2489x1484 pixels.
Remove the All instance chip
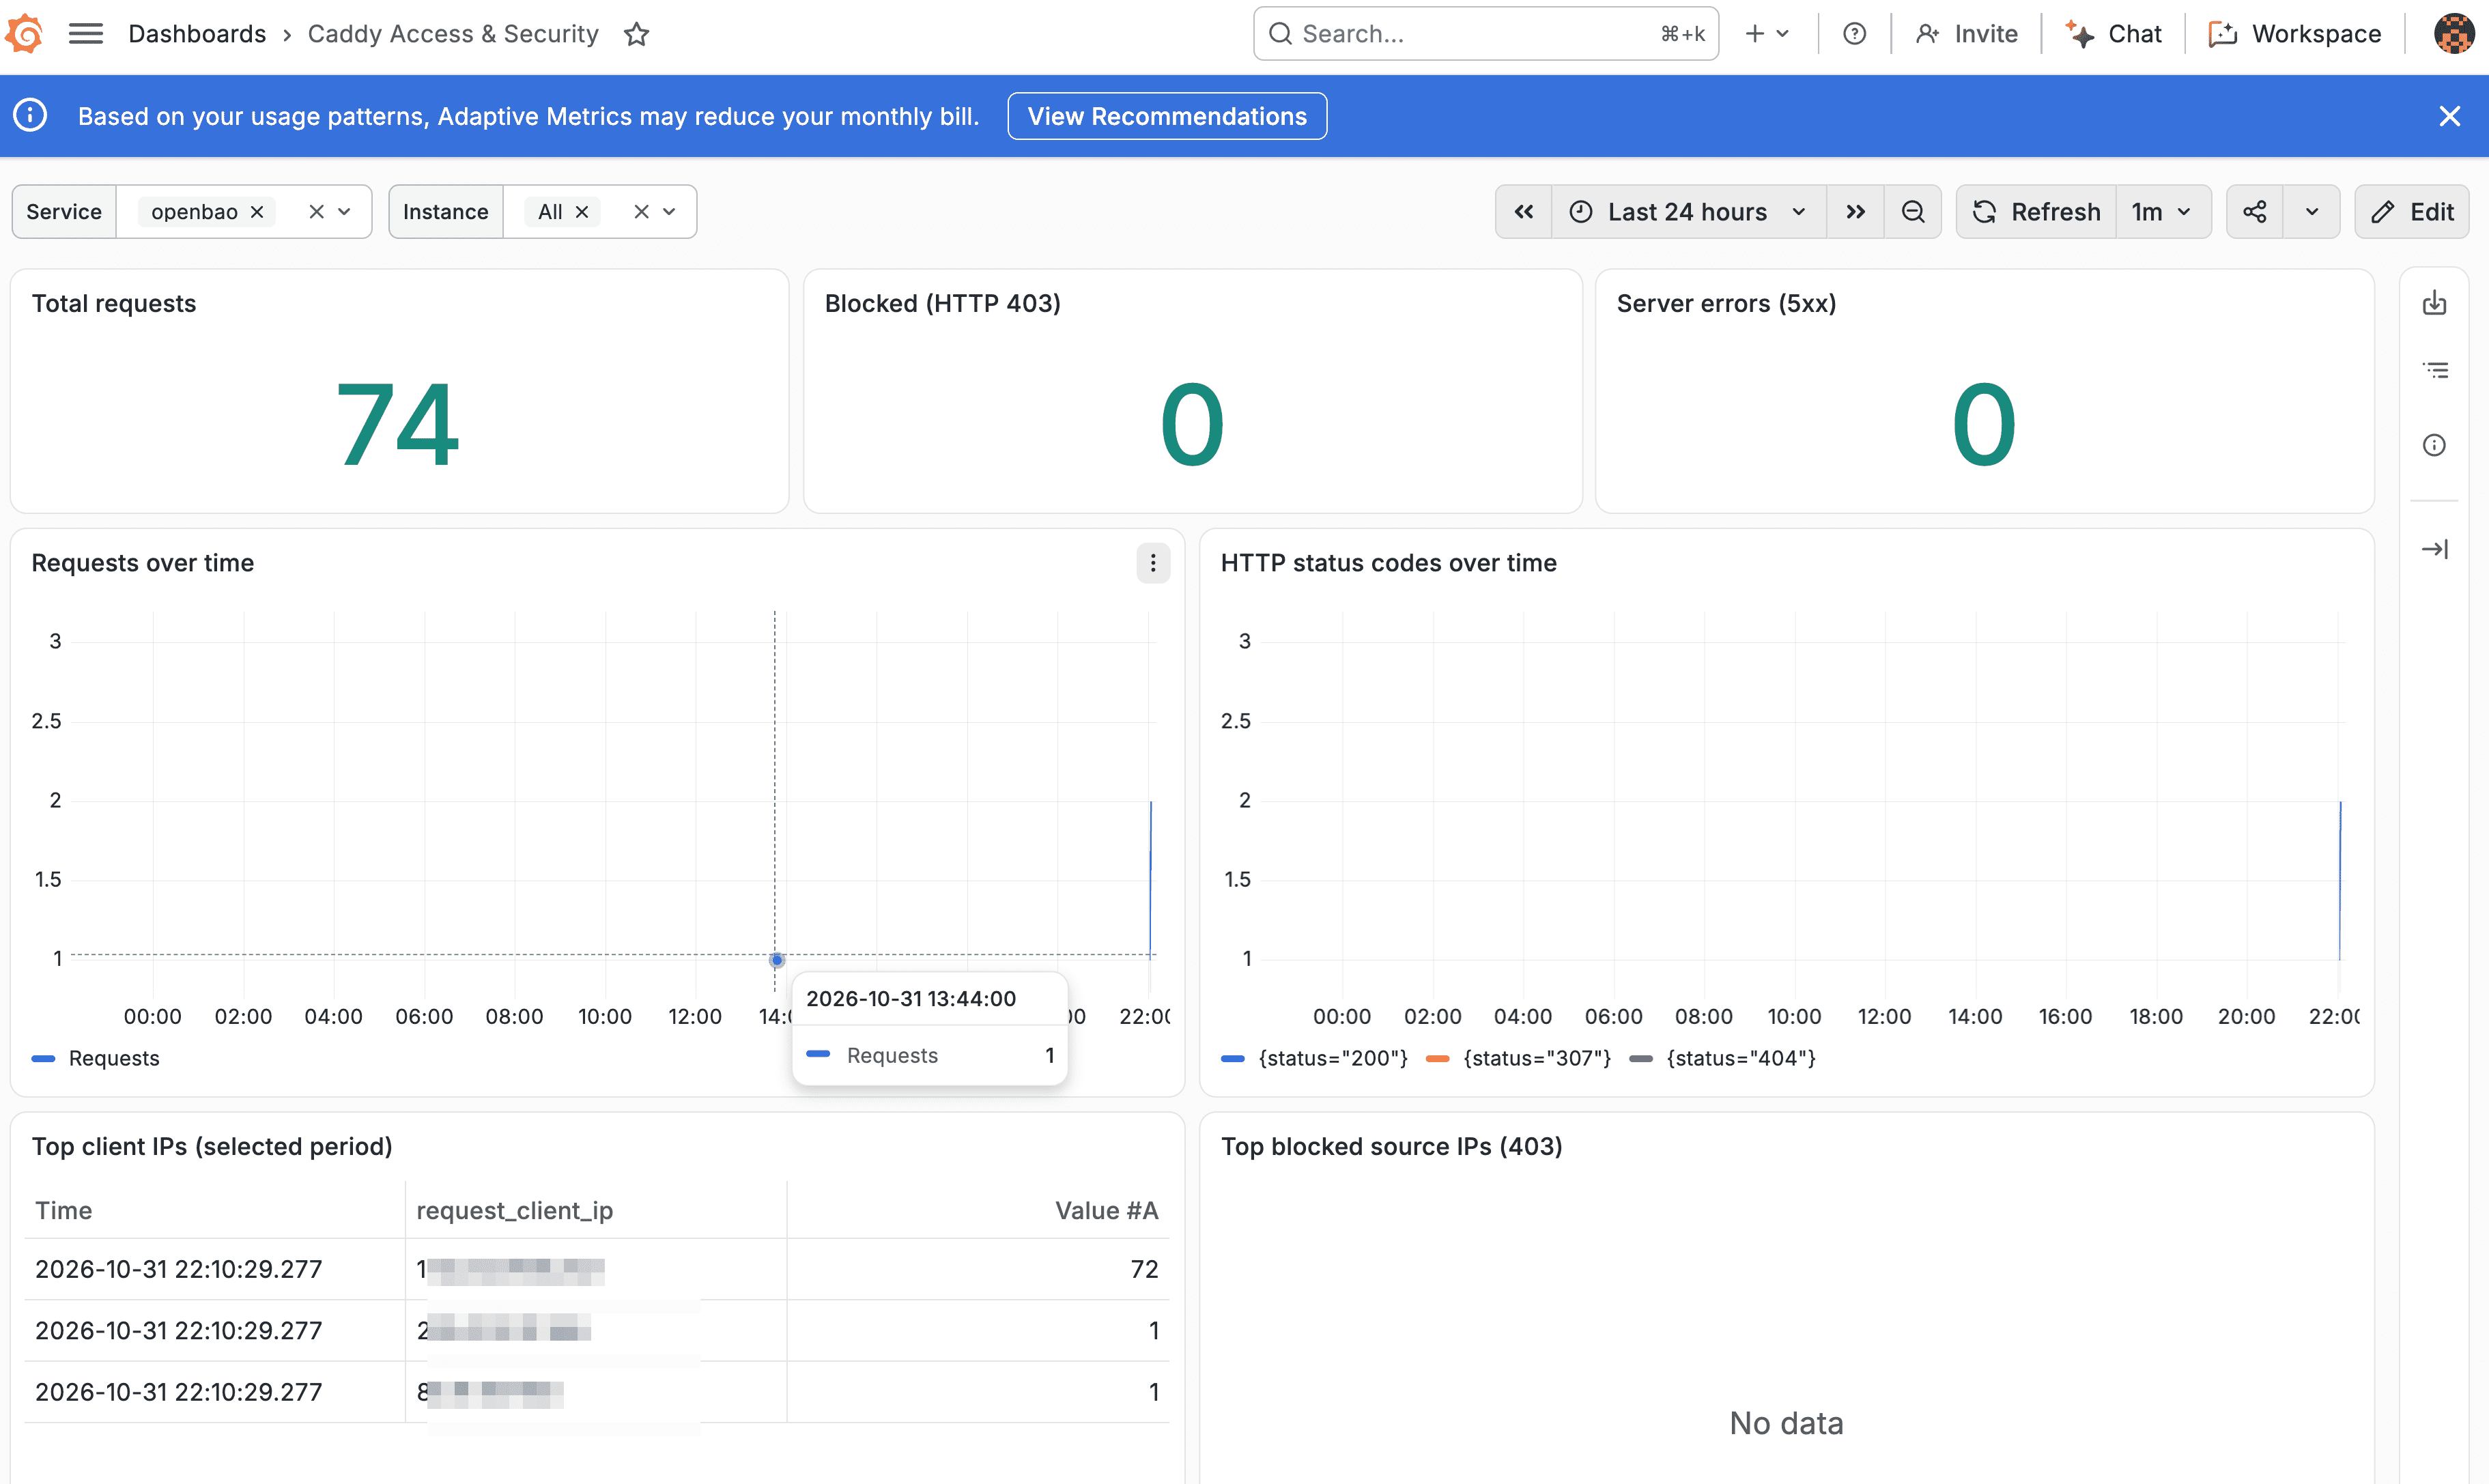click(582, 212)
